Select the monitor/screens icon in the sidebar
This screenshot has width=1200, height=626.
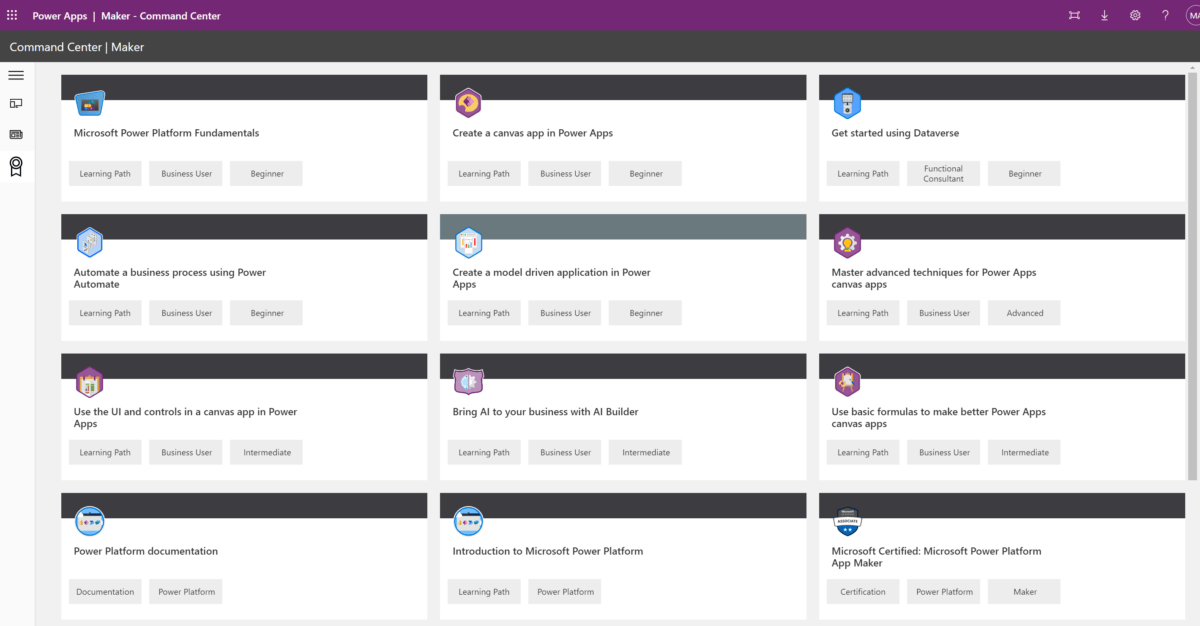(15, 103)
